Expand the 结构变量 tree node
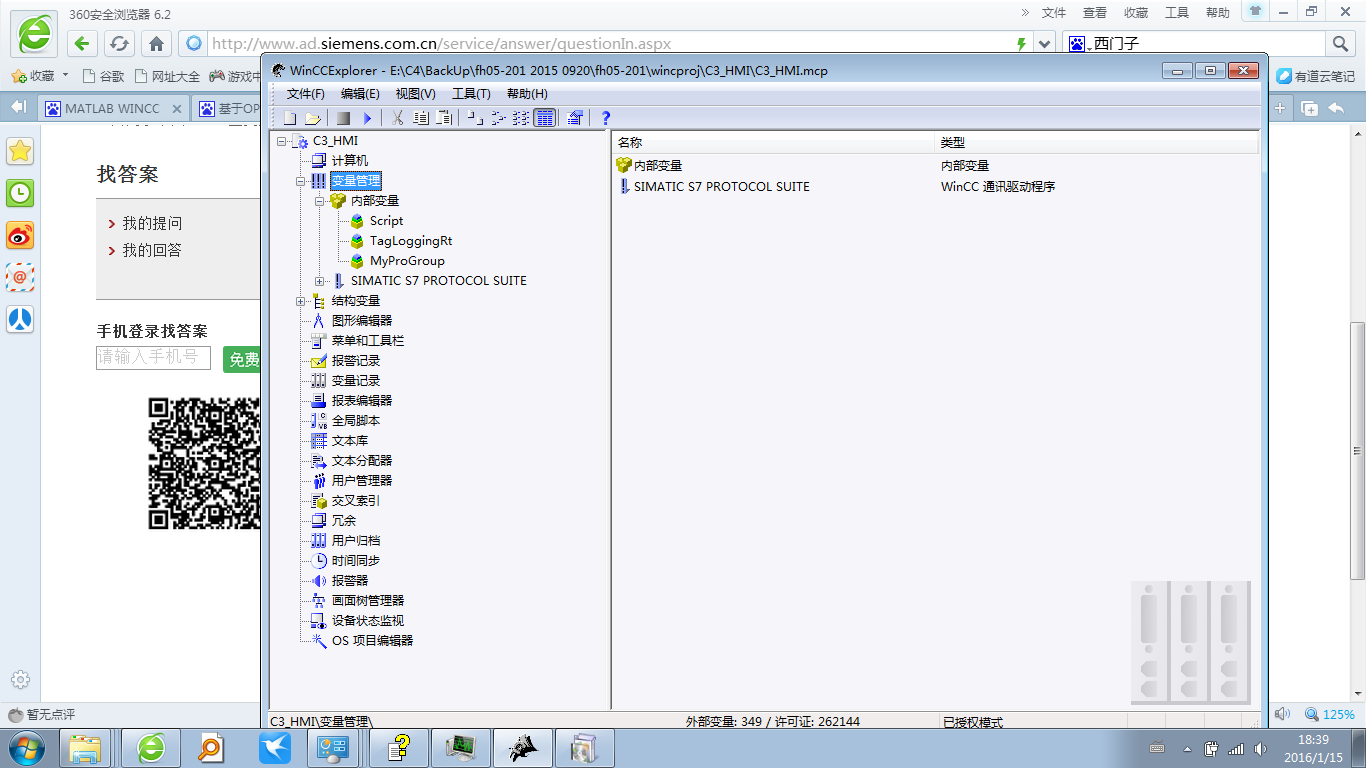 [301, 301]
